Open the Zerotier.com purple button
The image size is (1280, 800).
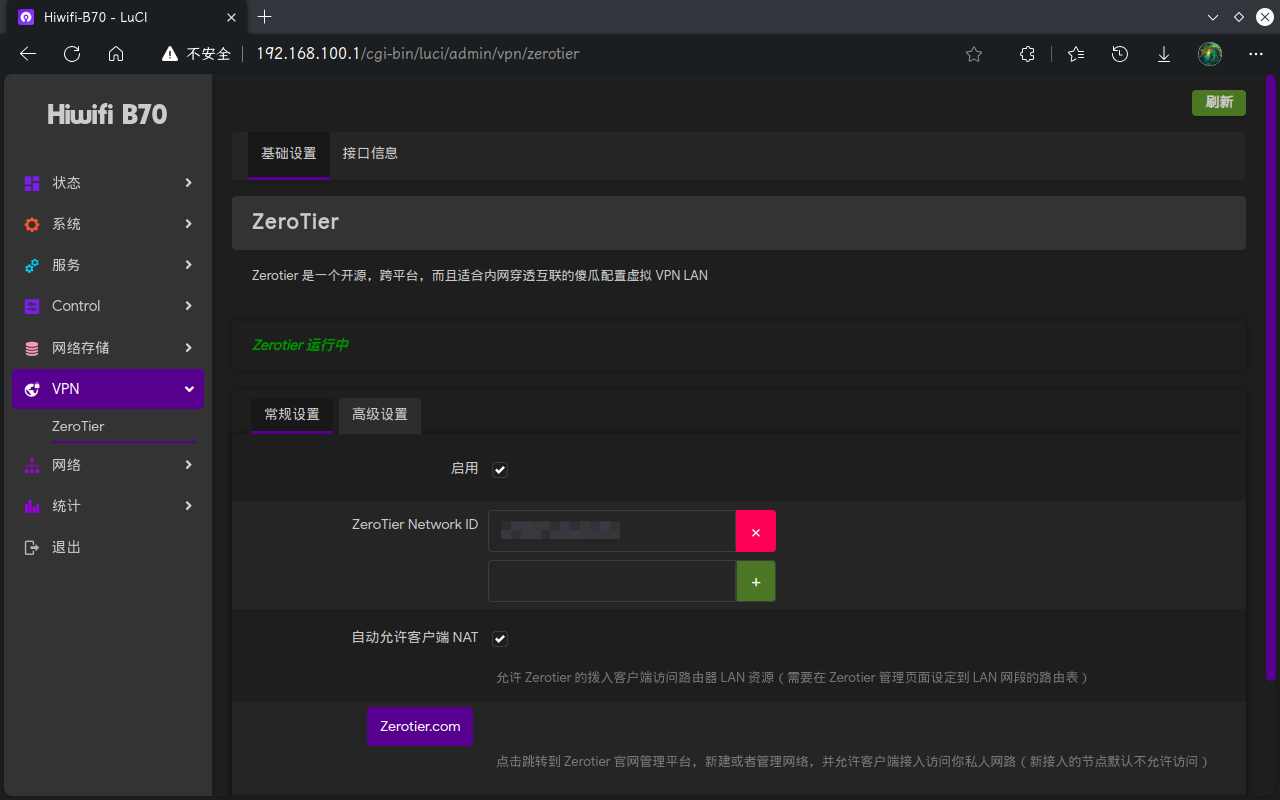(x=420, y=726)
